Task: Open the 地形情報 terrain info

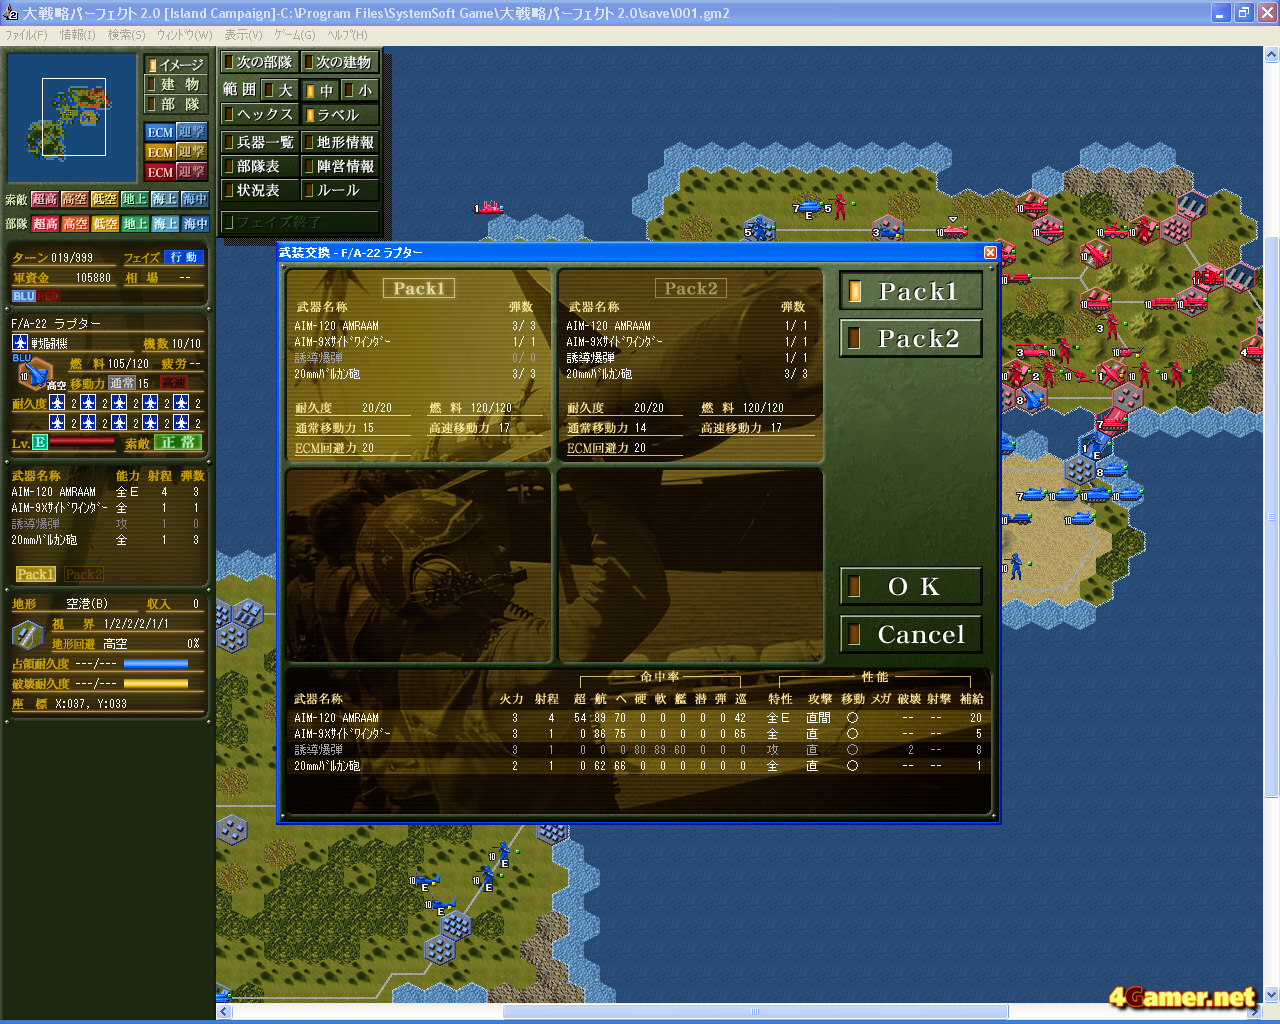Action: (x=340, y=142)
